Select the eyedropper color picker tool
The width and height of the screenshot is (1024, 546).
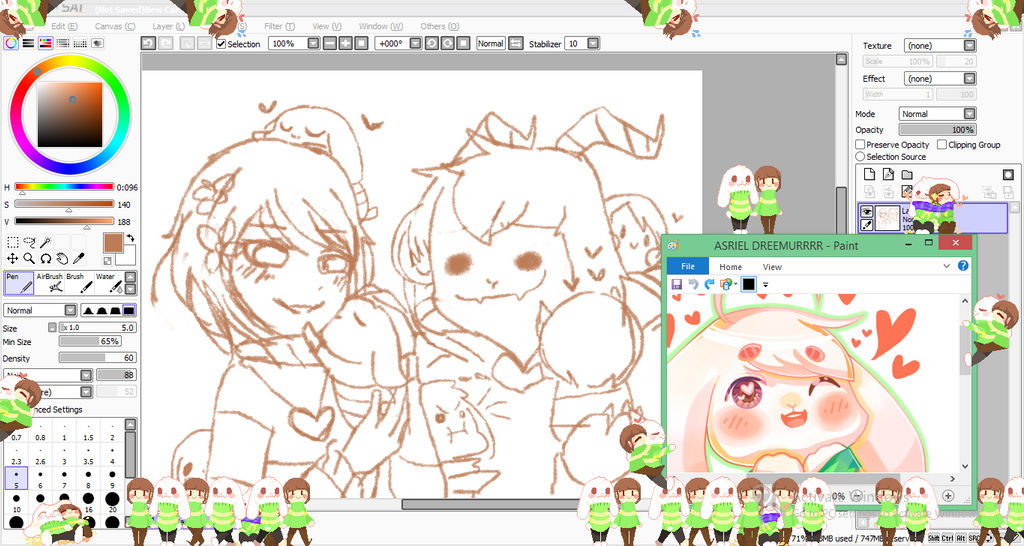point(78,259)
